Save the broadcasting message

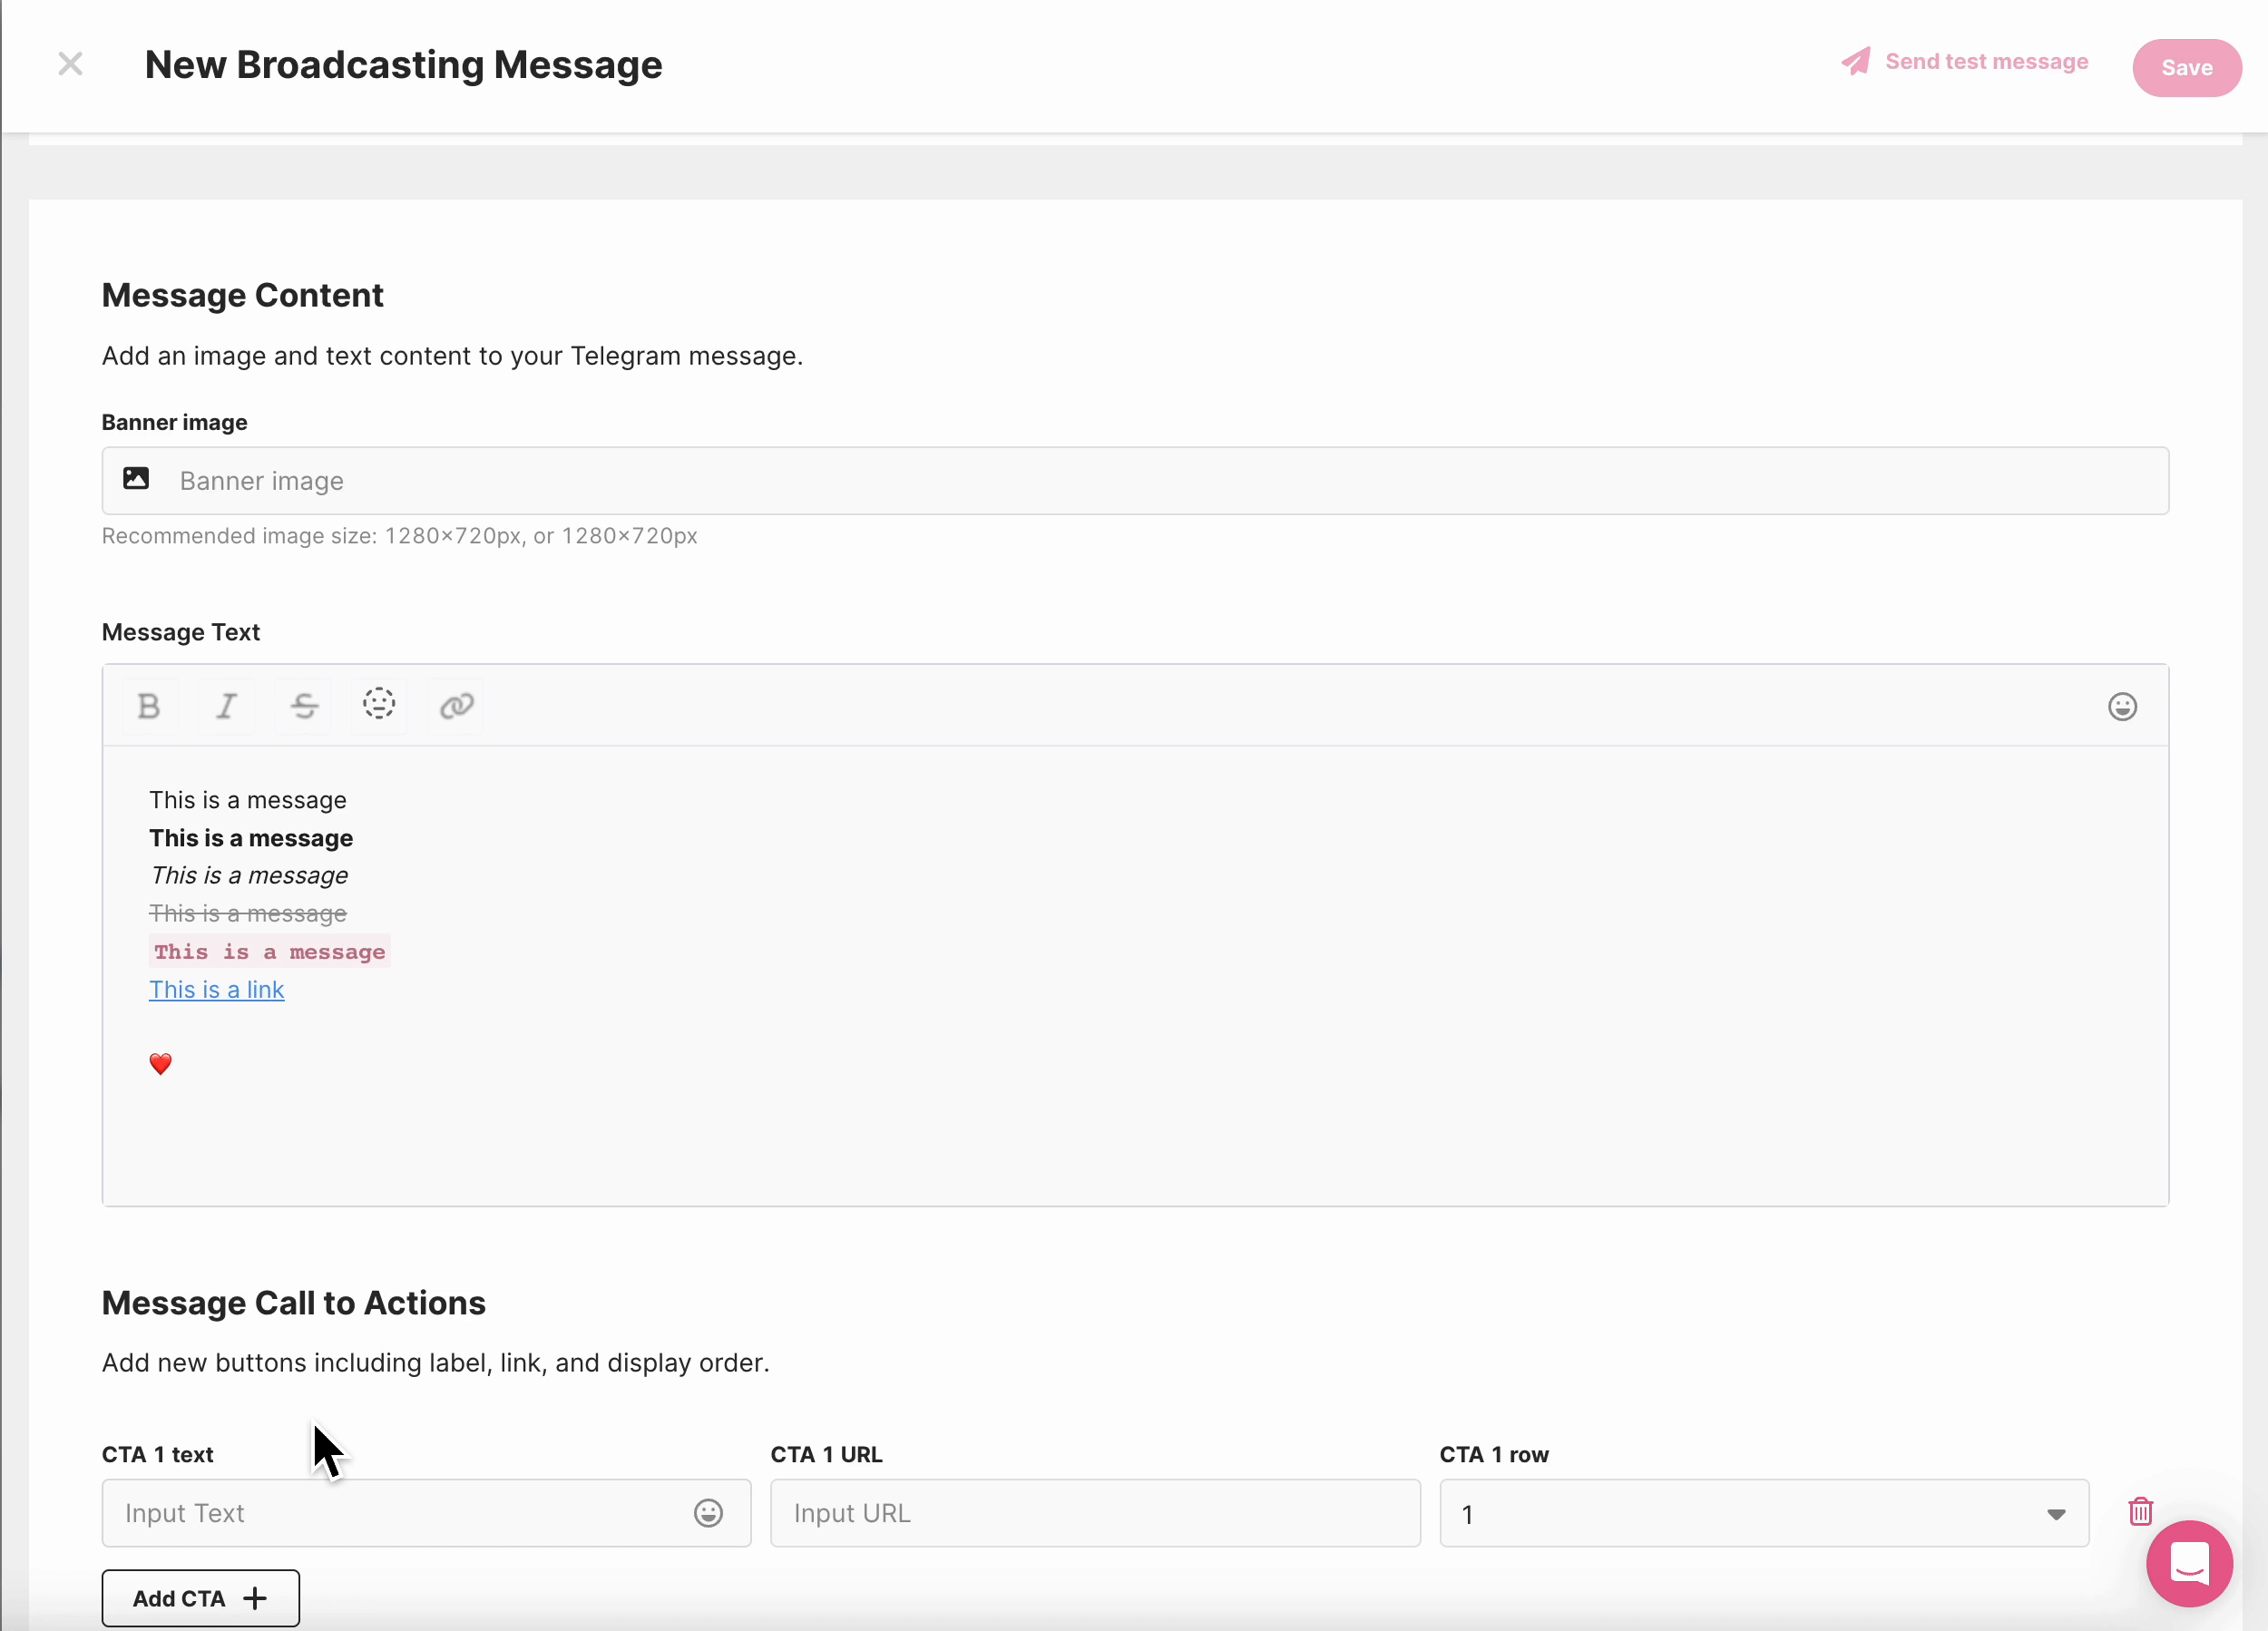[2186, 68]
